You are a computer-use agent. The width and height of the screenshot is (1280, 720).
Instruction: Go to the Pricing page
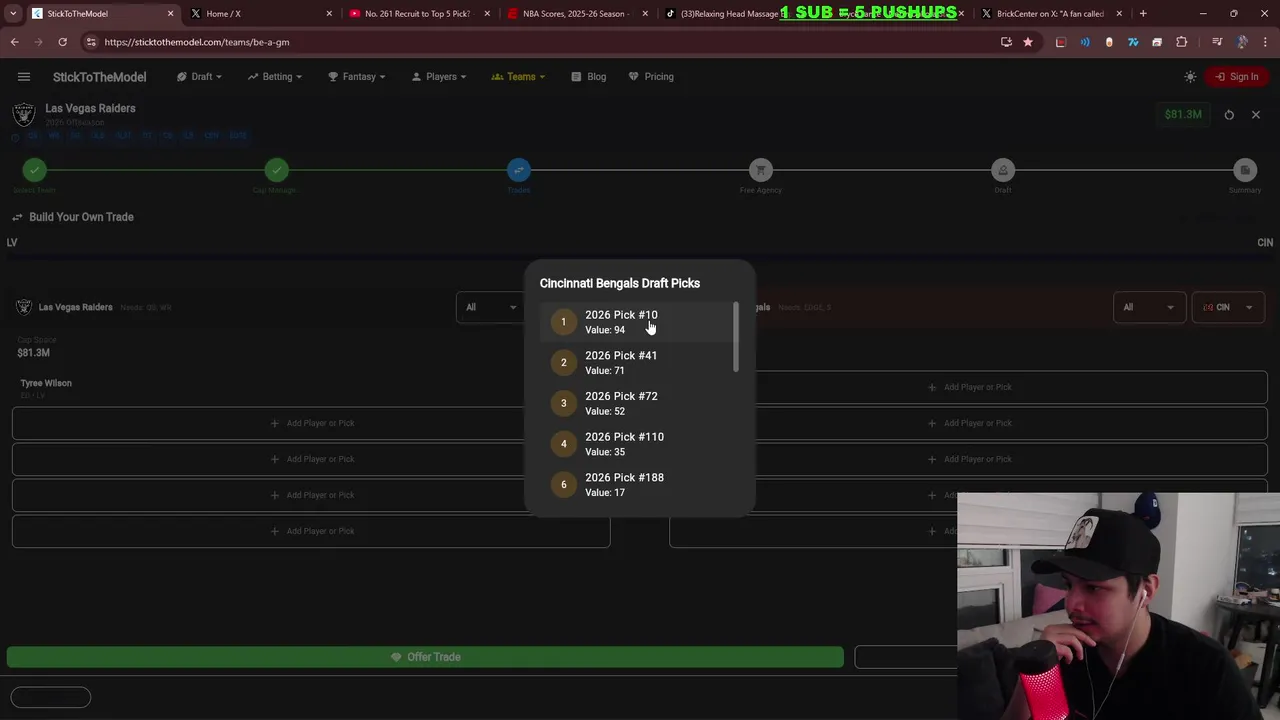[x=651, y=77]
